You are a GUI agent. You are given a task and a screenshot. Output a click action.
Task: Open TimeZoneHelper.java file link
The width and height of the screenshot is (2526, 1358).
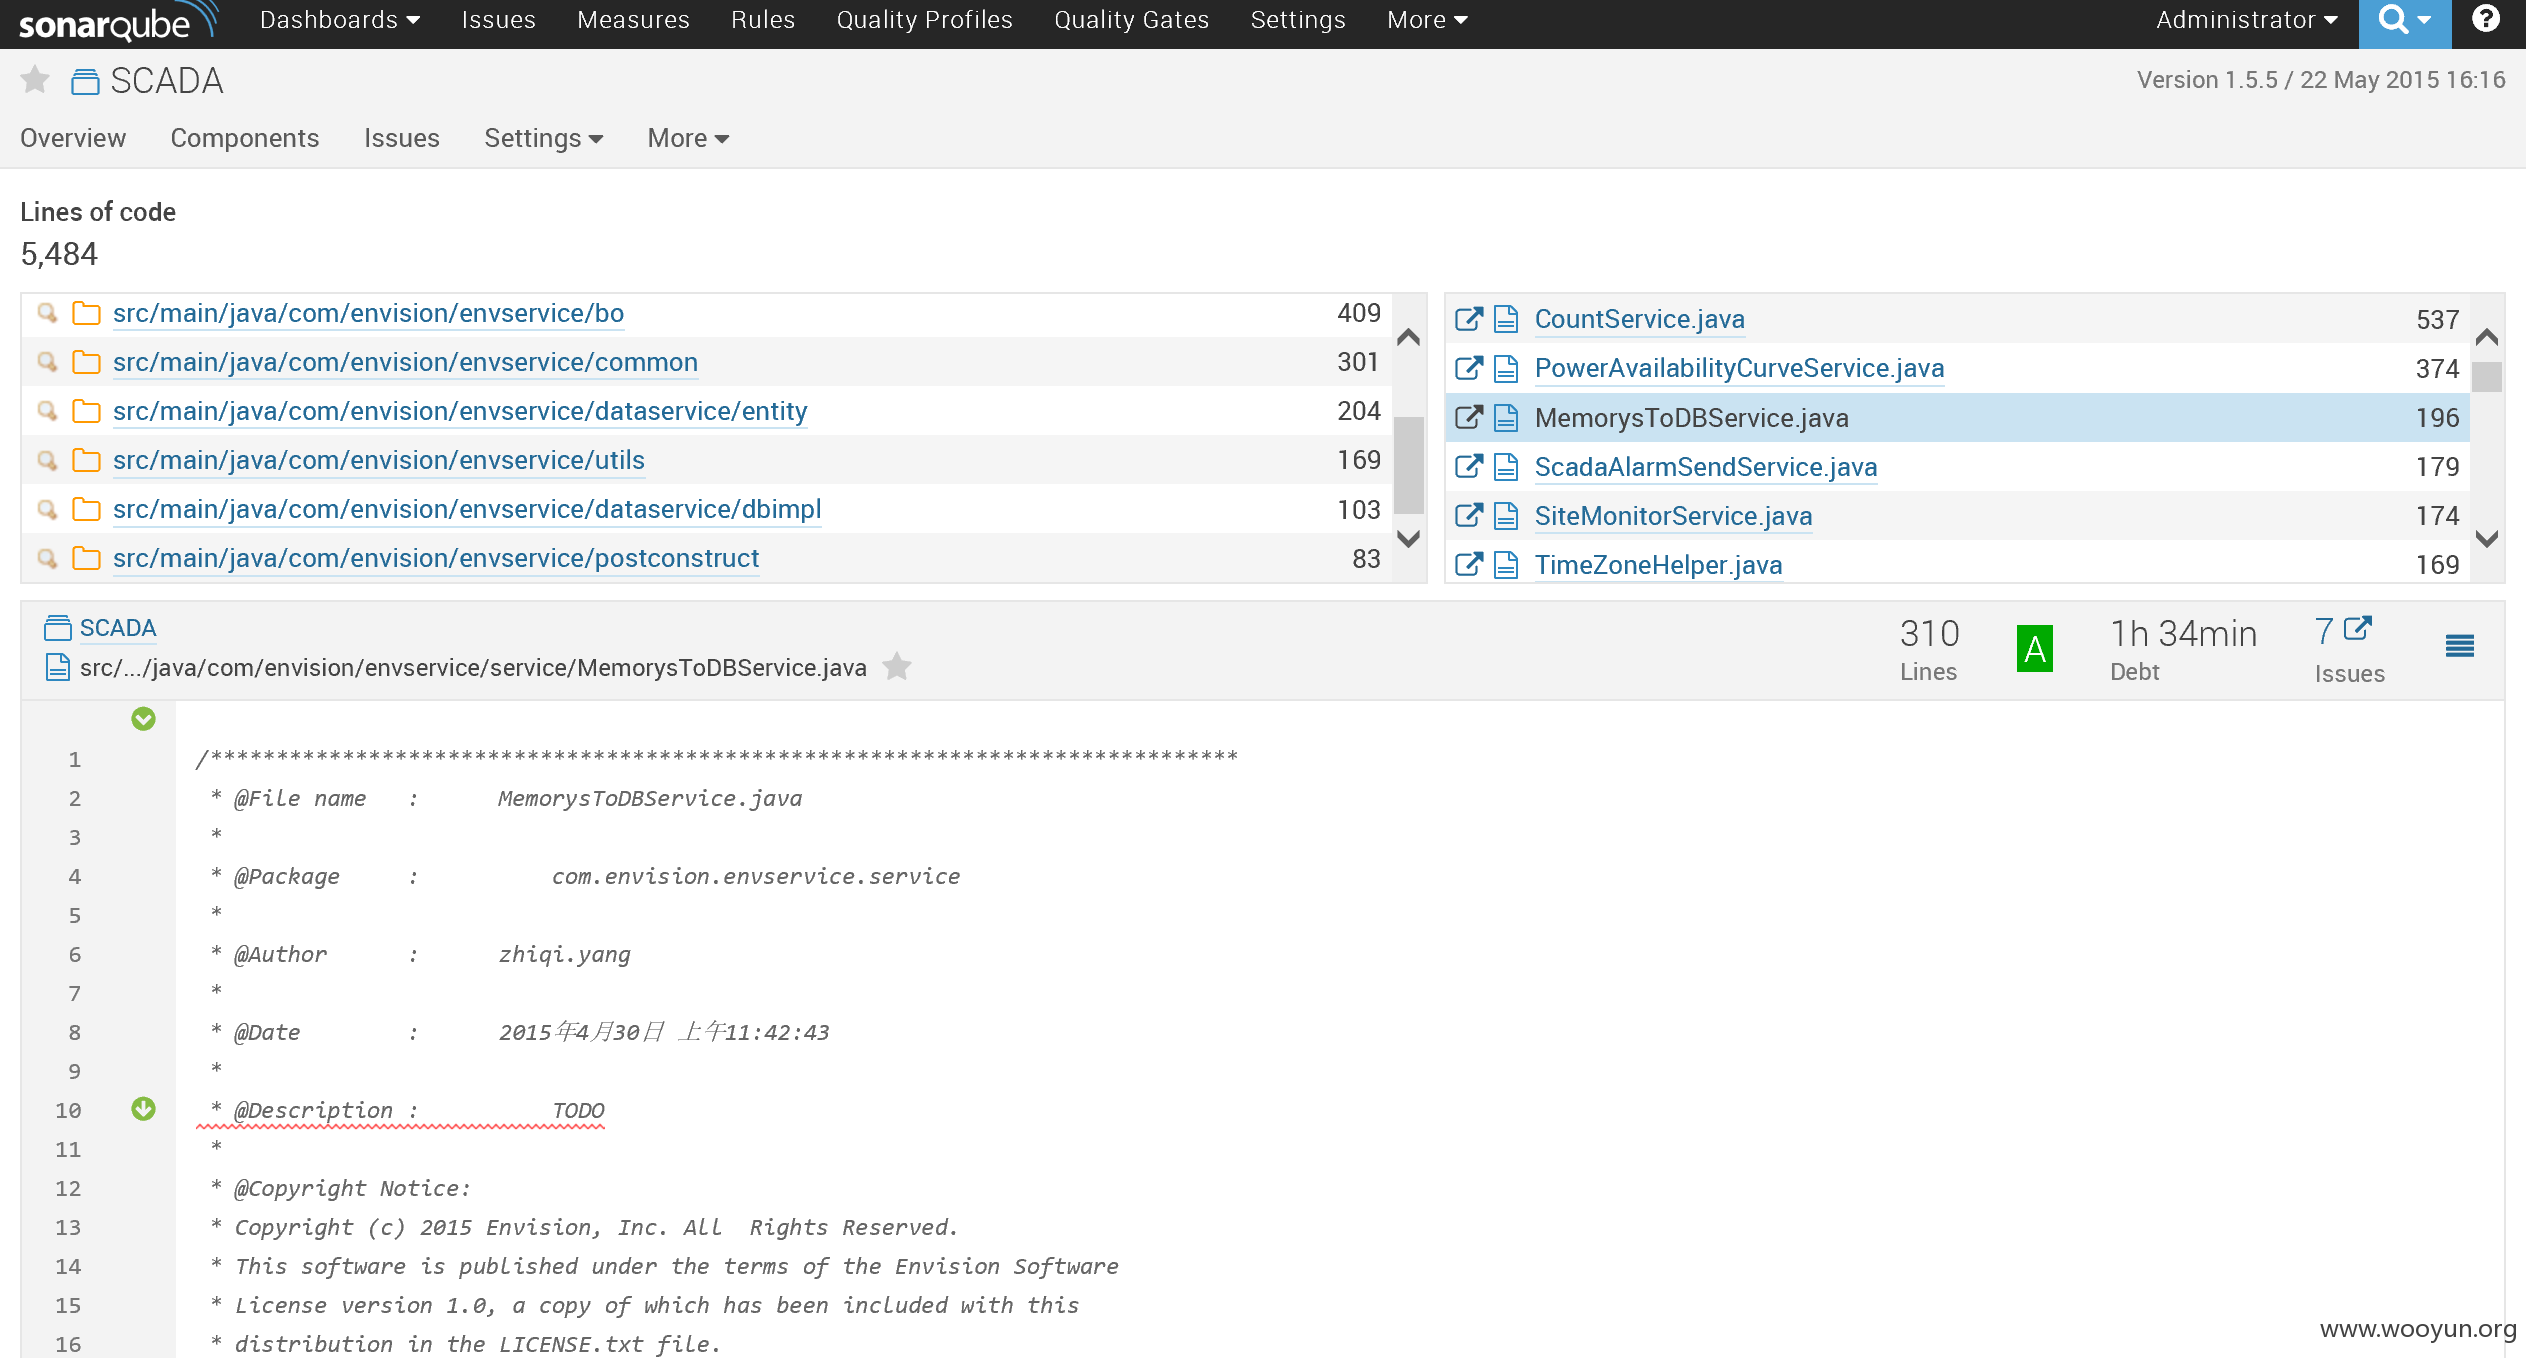pos(1658,564)
